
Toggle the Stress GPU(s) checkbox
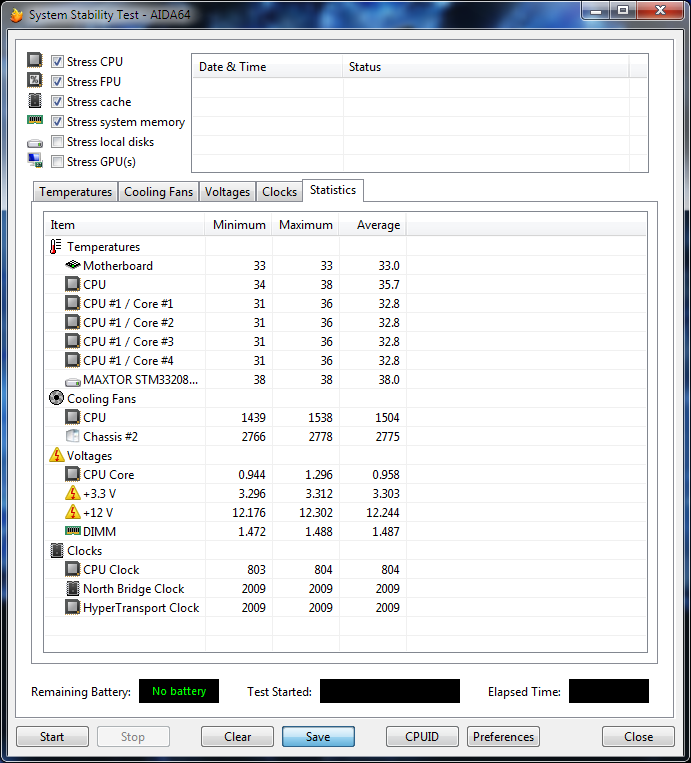pyautogui.click(x=58, y=162)
